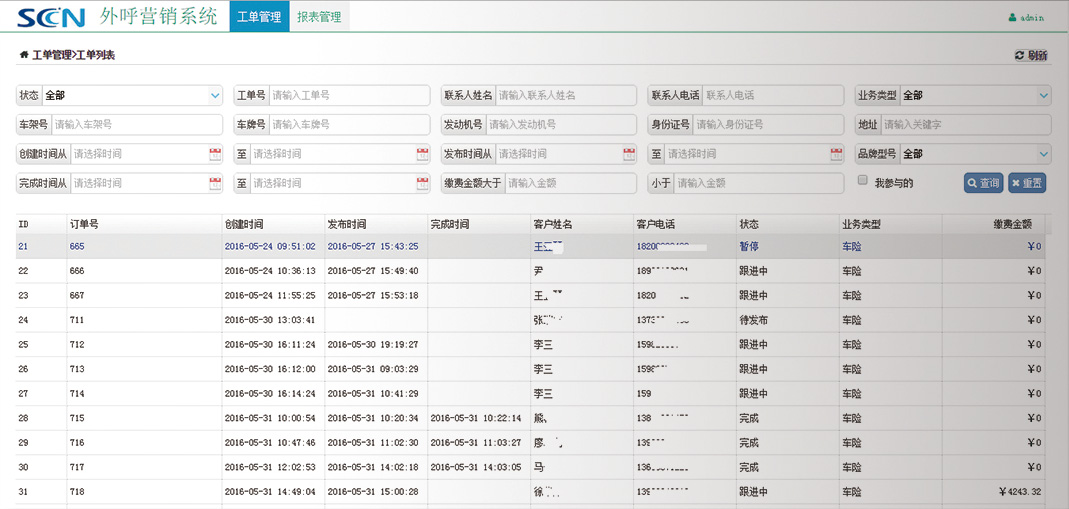The height and width of the screenshot is (509, 1069).
Task: Open the 业务类型 dropdown
Action: coord(1043,96)
